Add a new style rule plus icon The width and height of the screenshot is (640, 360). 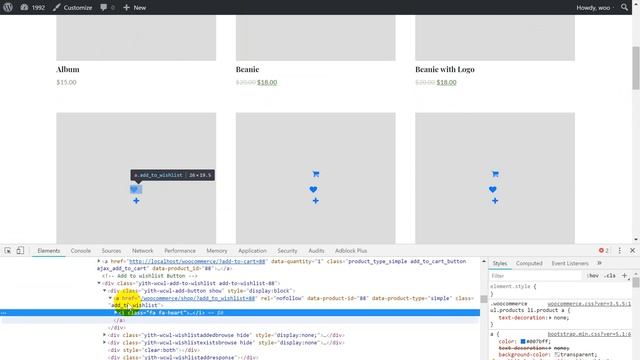pyautogui.click(x=624, y=276)
